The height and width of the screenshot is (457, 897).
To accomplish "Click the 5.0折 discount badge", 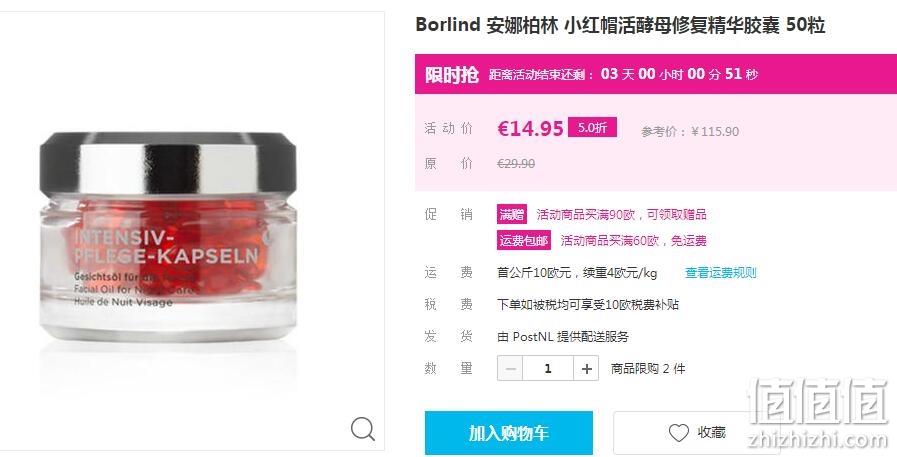I will (x=592, y=127).
